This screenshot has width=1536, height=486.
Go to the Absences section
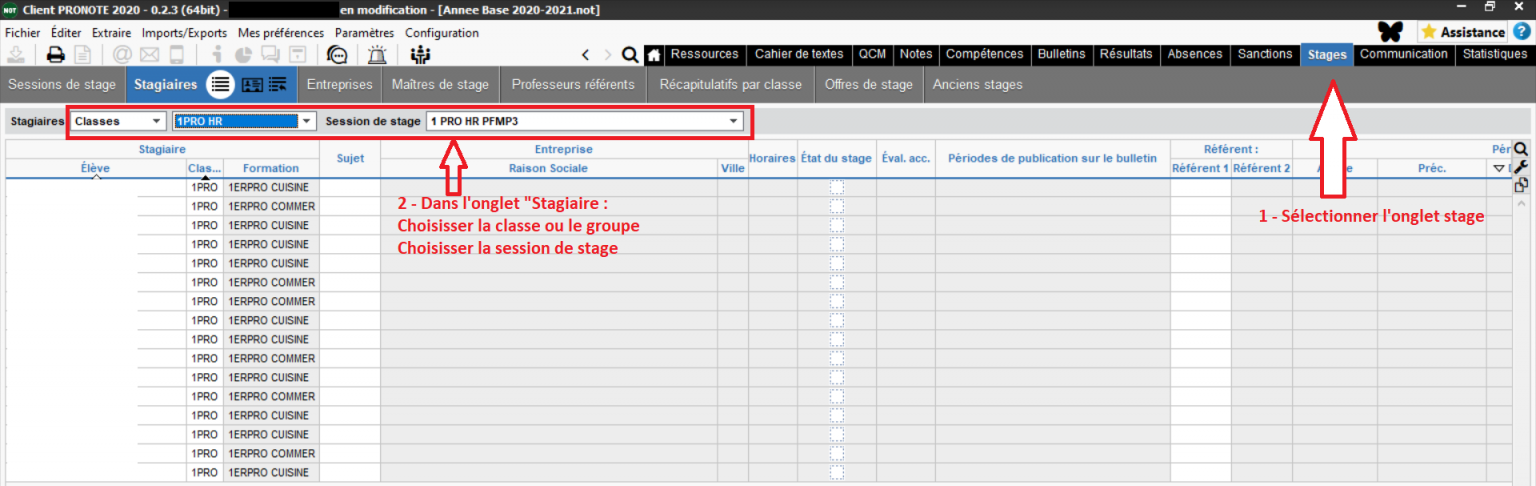click(x=1195, y=54)
